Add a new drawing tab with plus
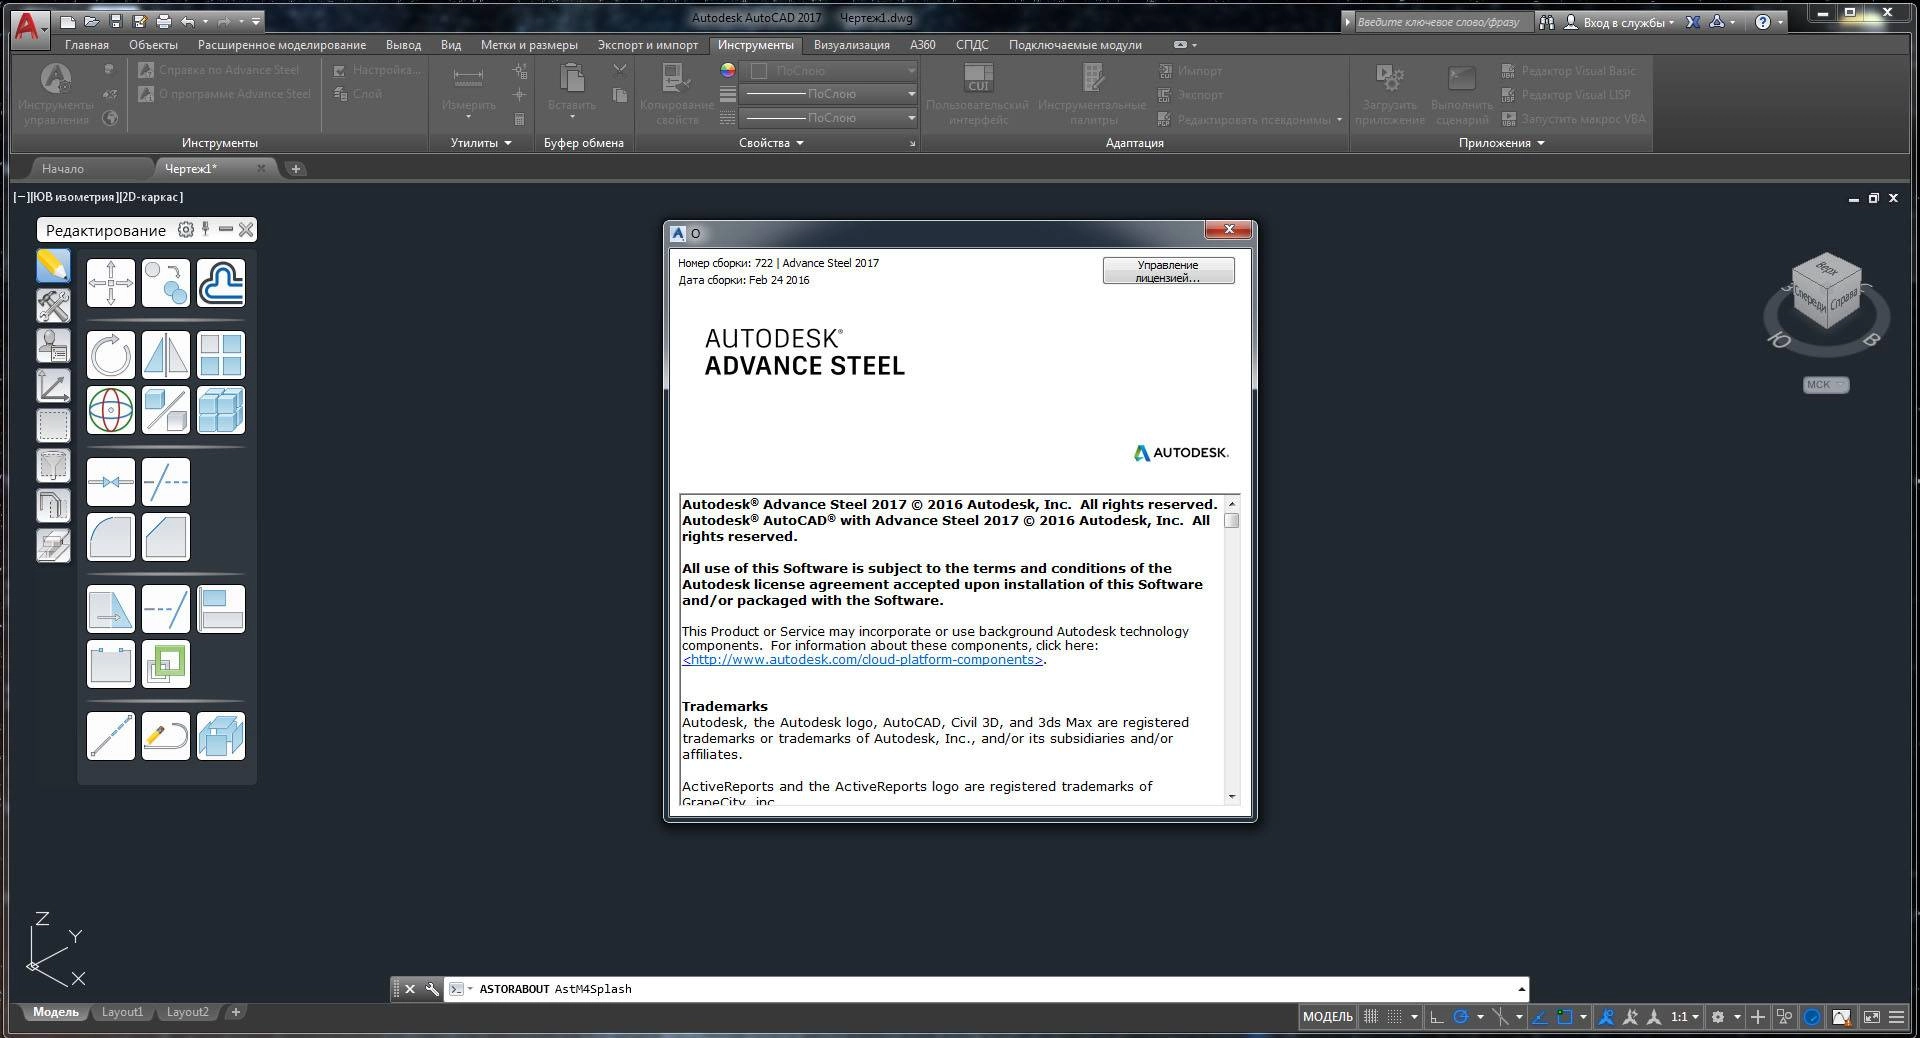Image resolution: width=1920 pixels, height=1038 pixels. [295, 169]
